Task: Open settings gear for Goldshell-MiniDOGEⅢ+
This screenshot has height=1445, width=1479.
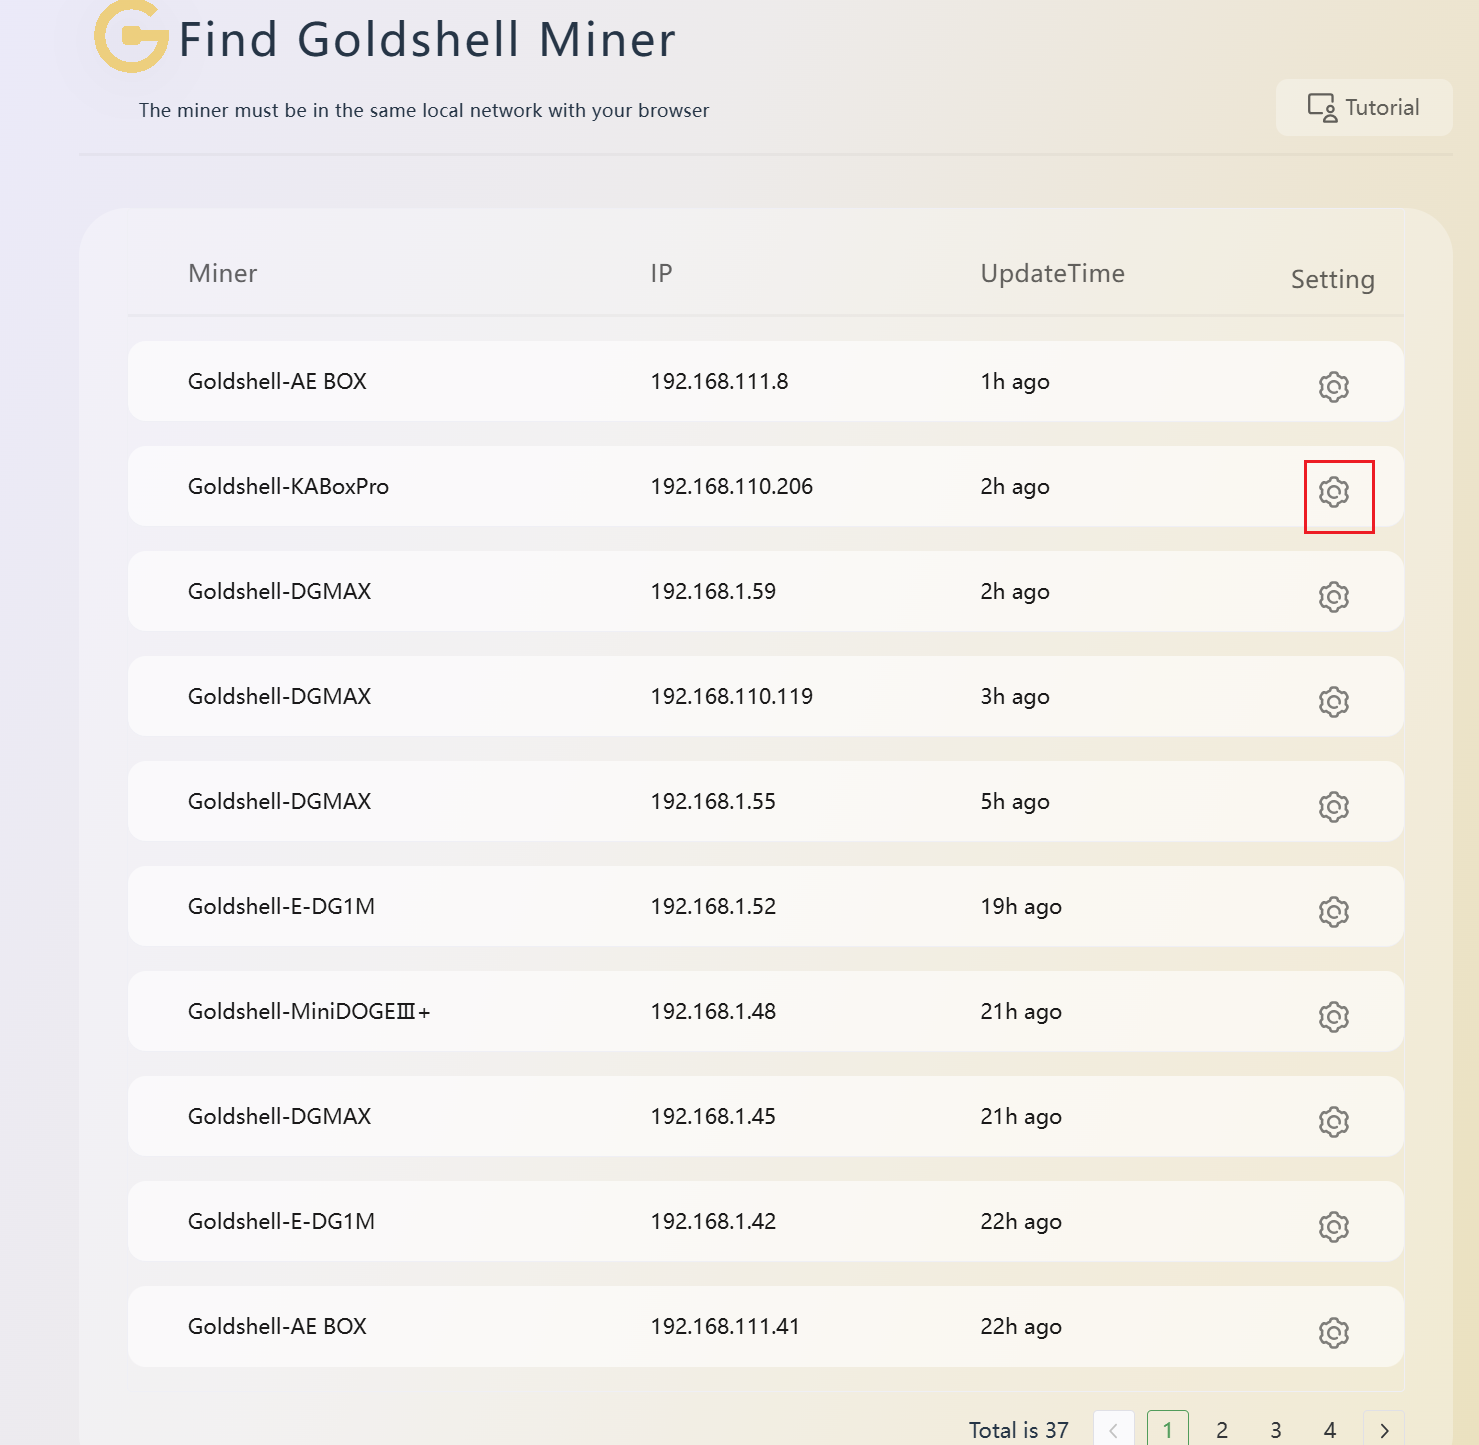Action: (x=1334, y=1016)
